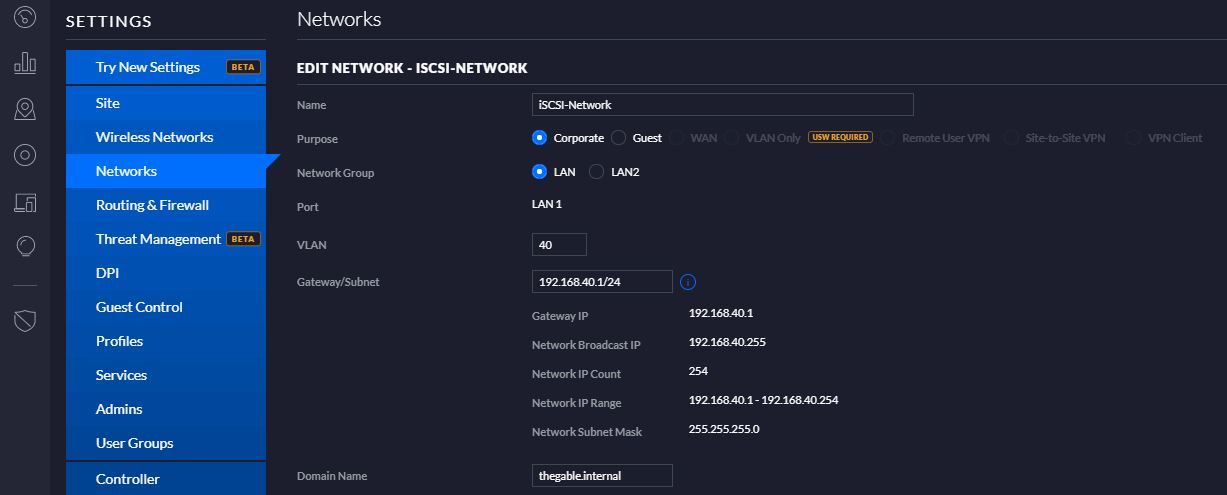Screen dimensions: 1227x495
Task: Open the Site settings menu item
Action: point(166,103)
